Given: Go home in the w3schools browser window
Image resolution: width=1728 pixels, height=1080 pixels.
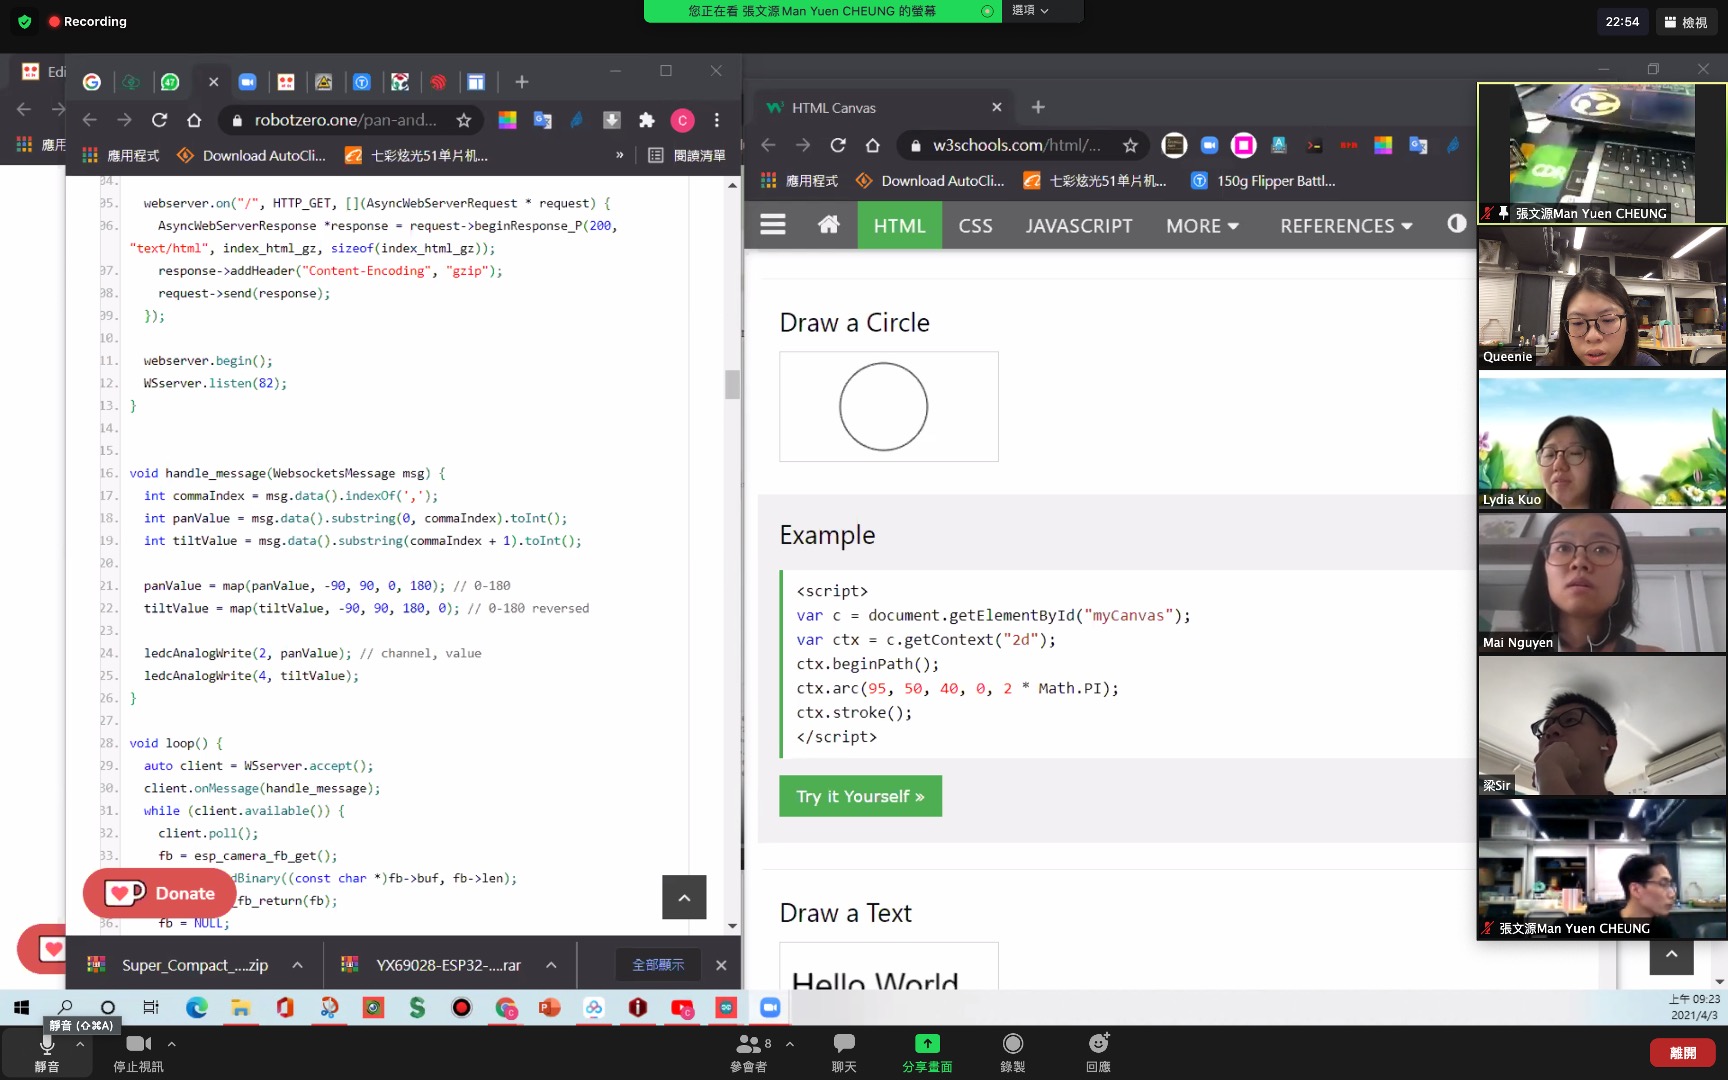Looking at the screenshot, I should click(x=873, y=145).
